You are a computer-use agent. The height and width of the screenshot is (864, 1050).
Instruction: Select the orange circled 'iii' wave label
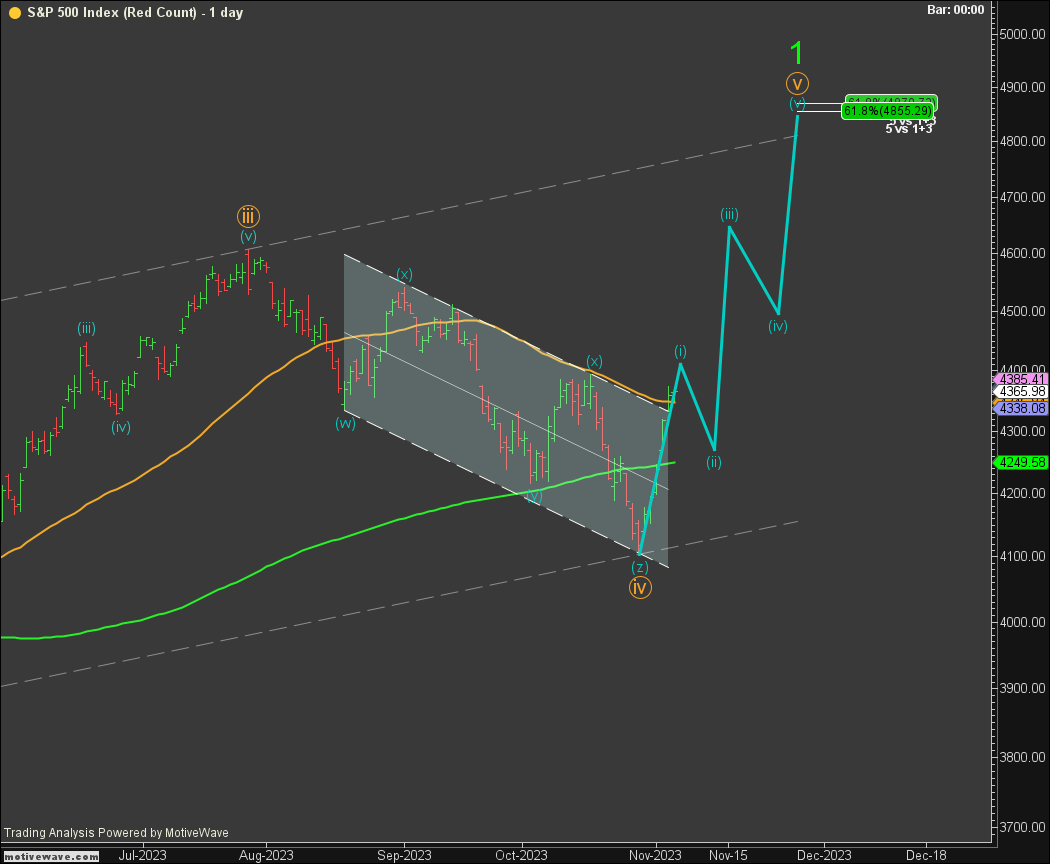tap(248, 216)
